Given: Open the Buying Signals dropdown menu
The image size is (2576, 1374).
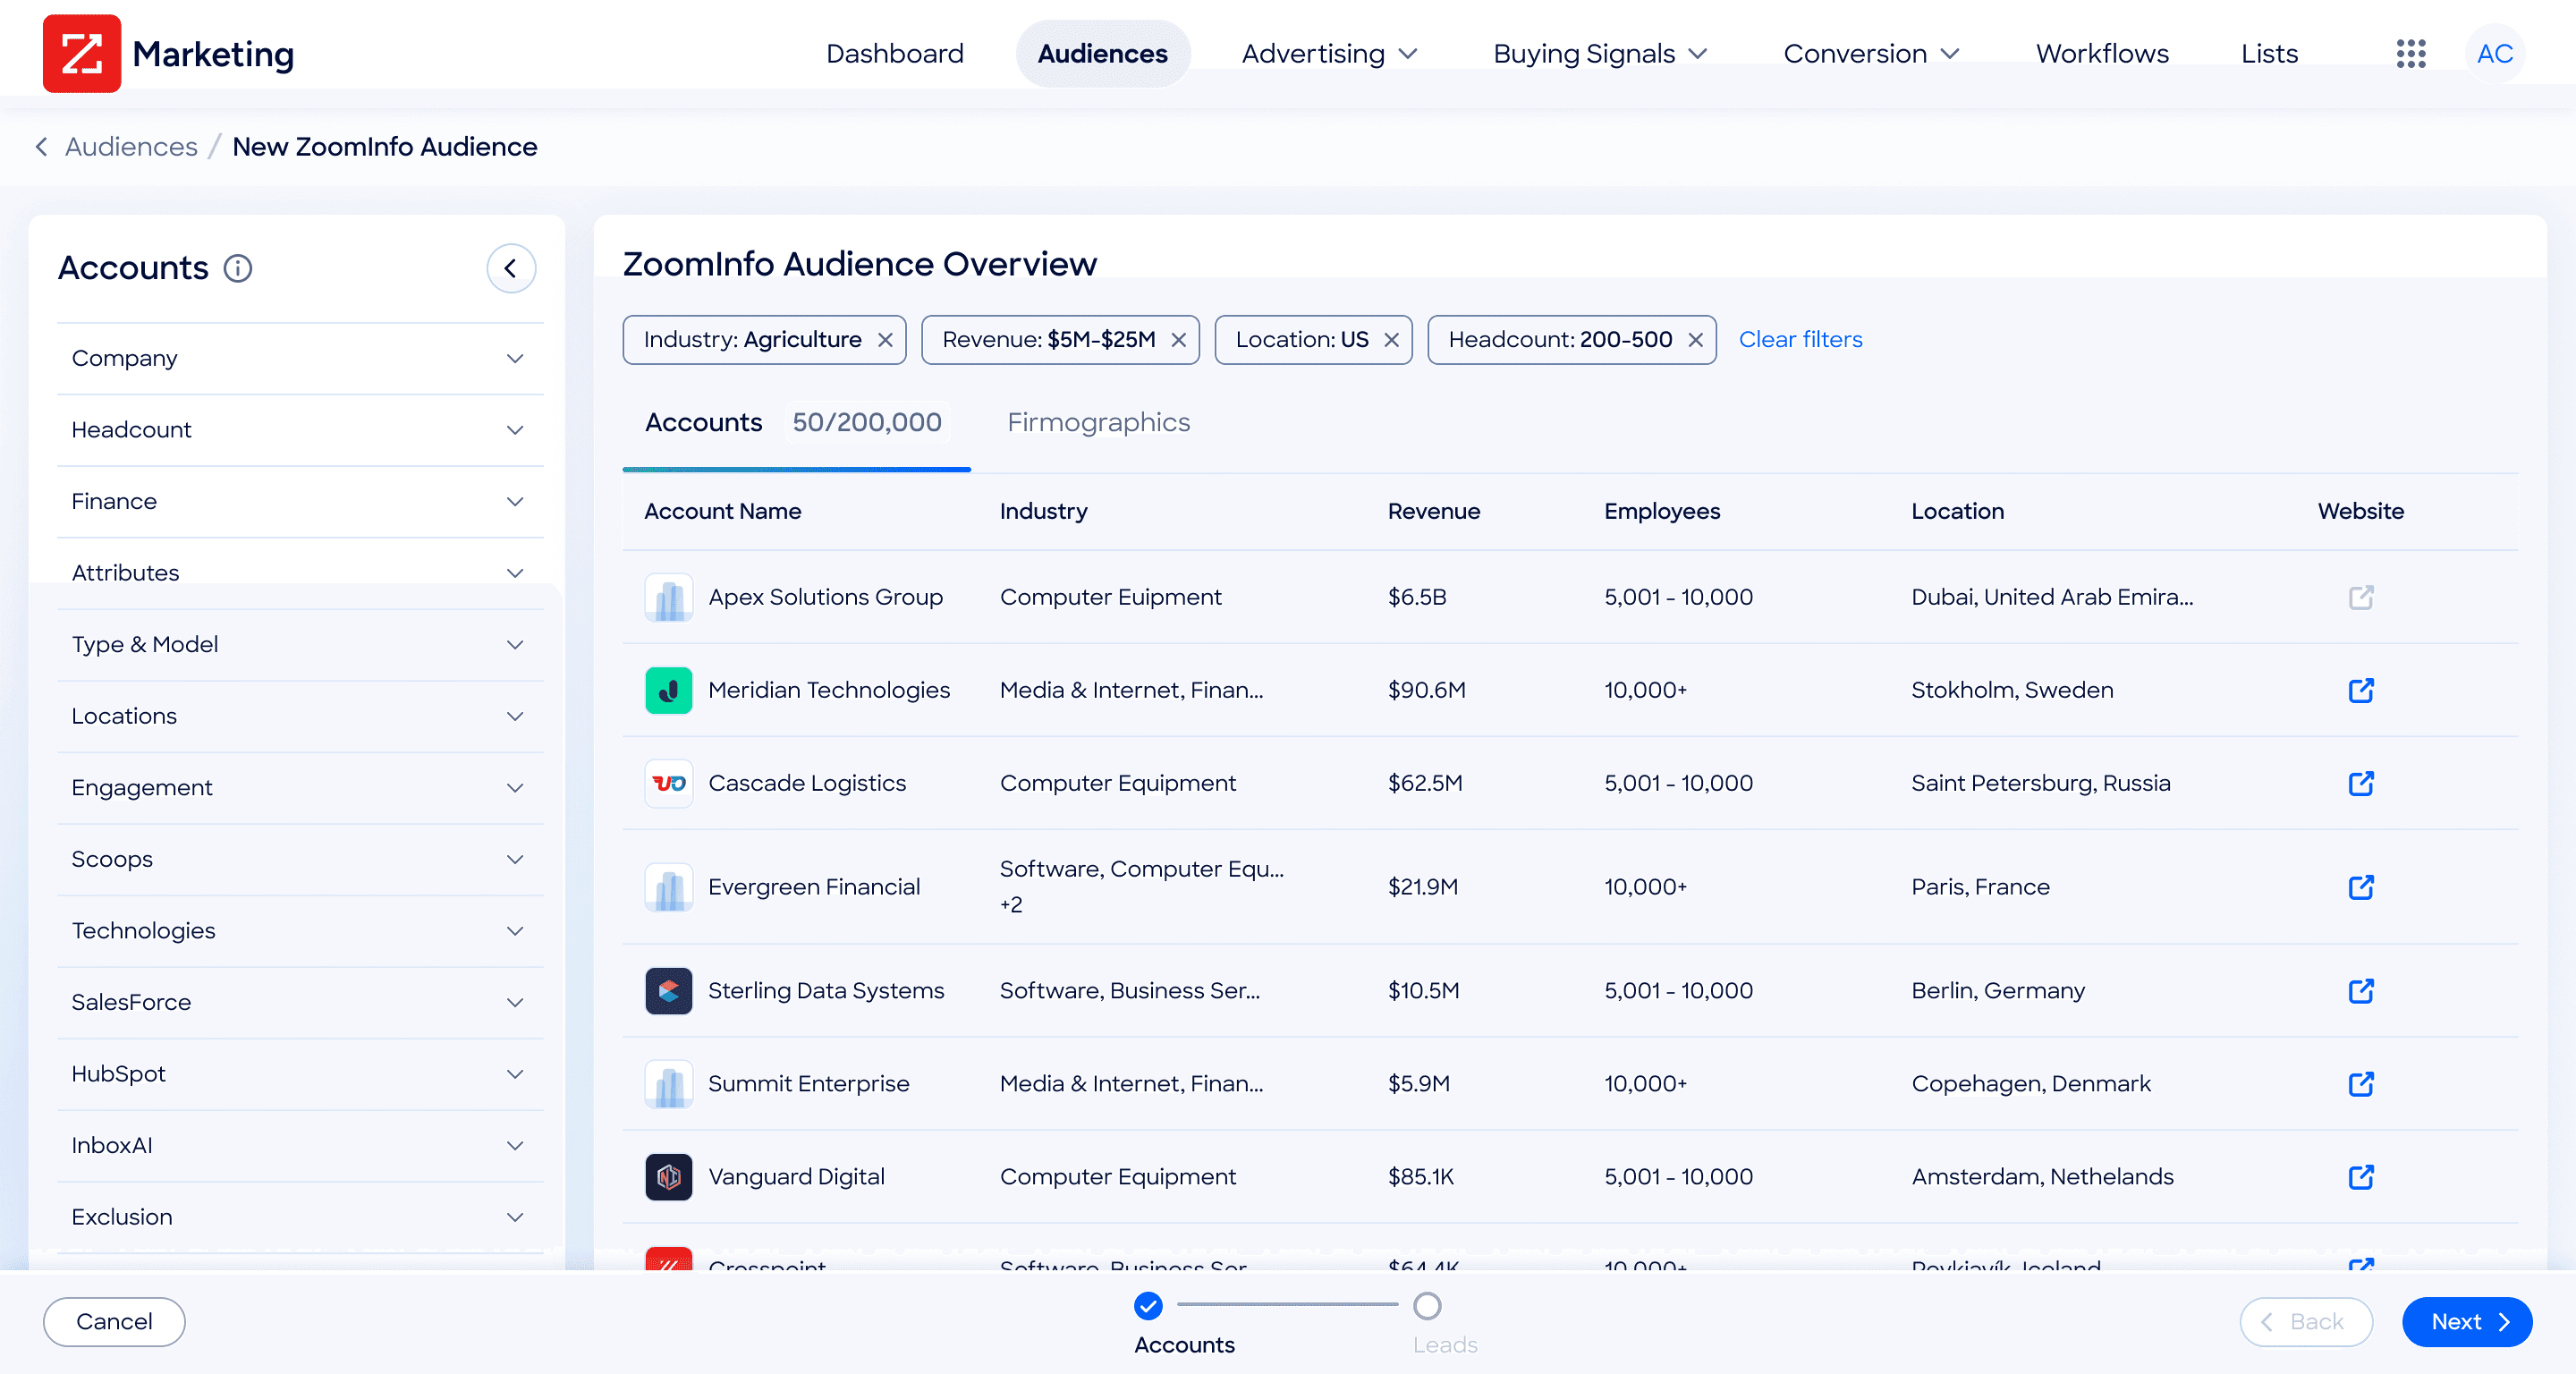Looking at the screenshot, I should [1600, 53].
